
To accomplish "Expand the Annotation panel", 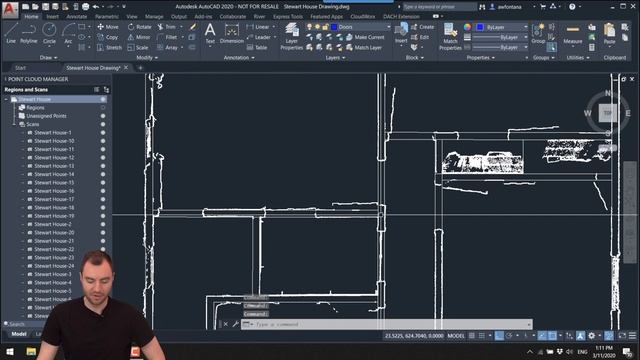I will (239, 58).
